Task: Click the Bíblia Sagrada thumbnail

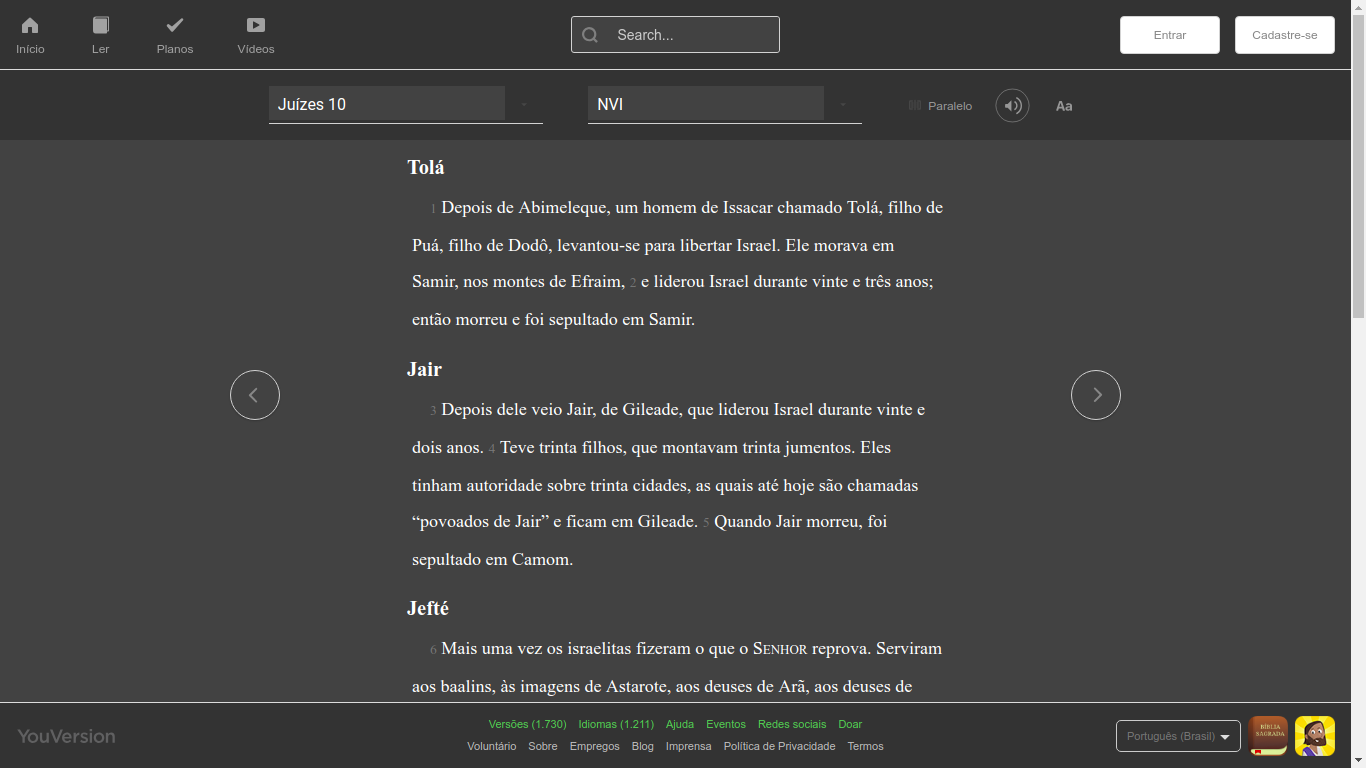Action: tap(1267, 735)
